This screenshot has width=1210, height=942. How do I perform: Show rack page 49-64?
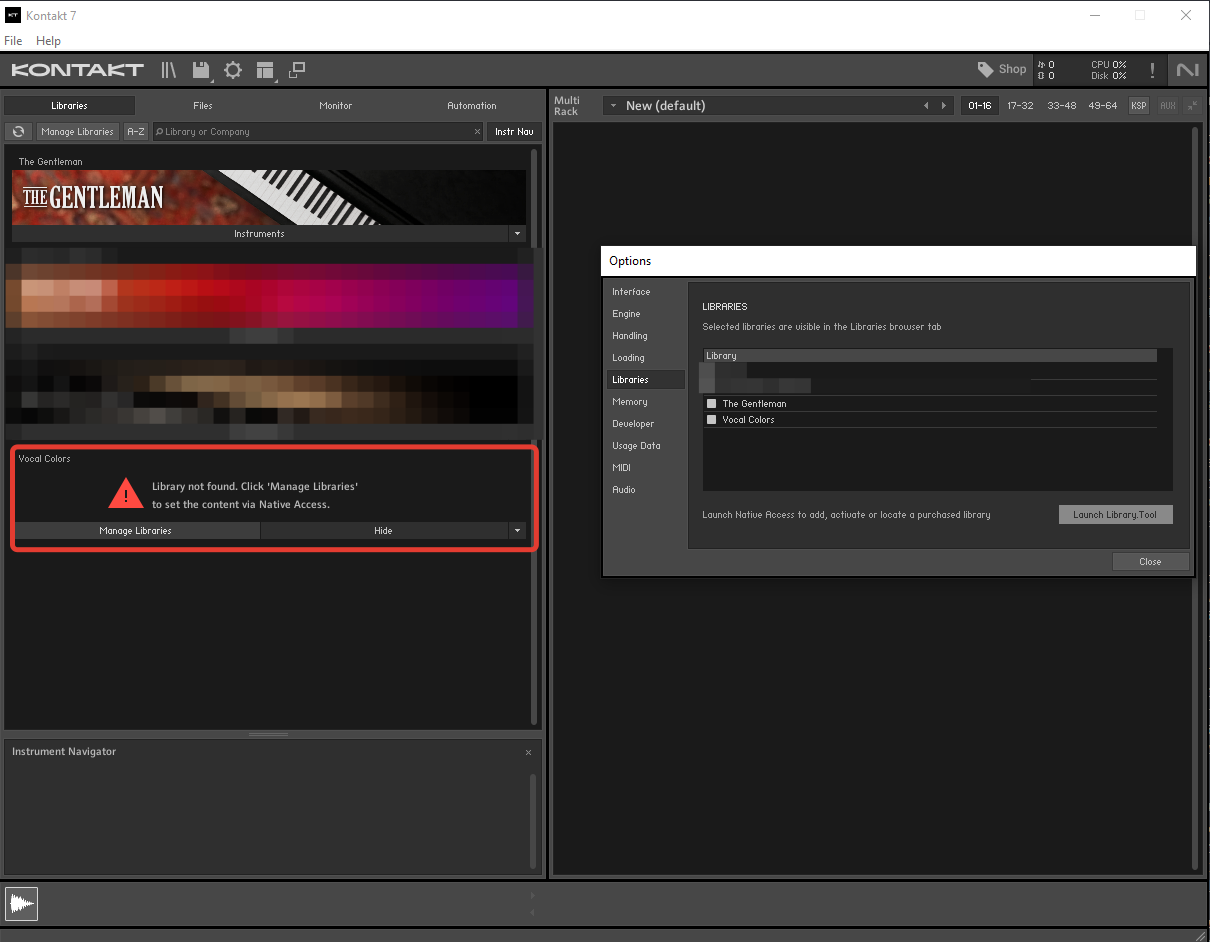tap(1103, 106)
